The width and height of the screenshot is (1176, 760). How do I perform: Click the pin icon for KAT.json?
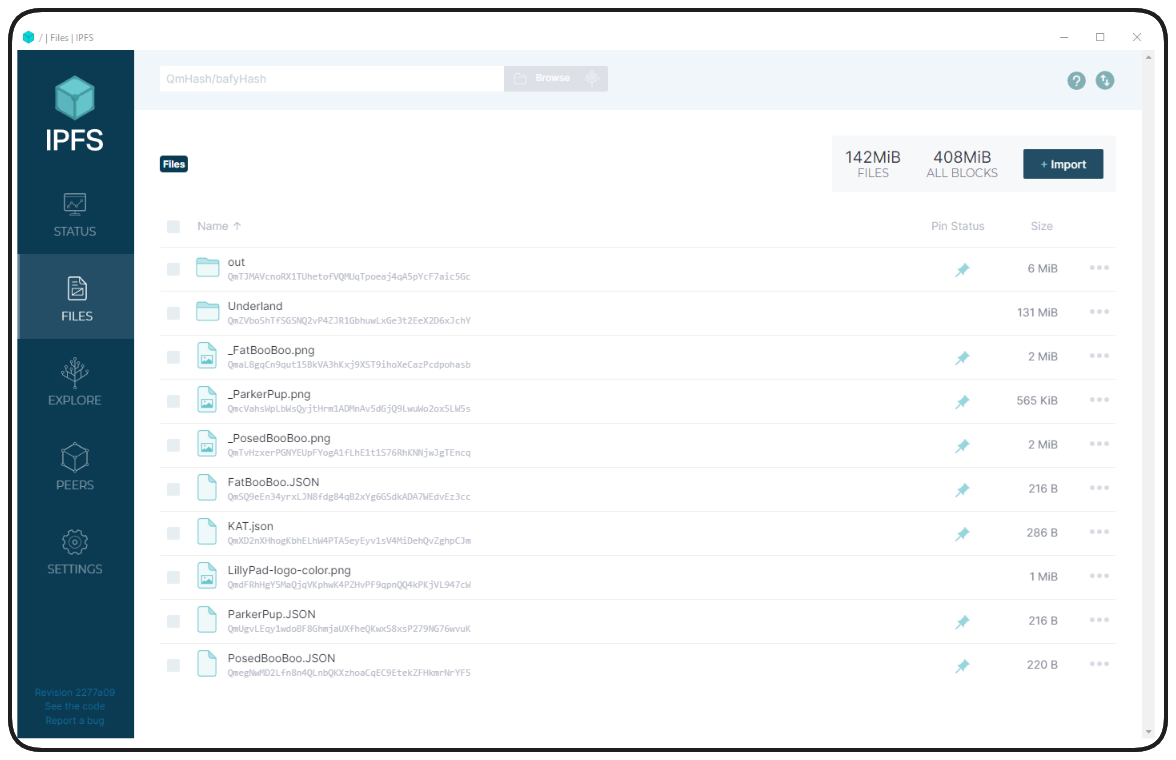[962, 533]
